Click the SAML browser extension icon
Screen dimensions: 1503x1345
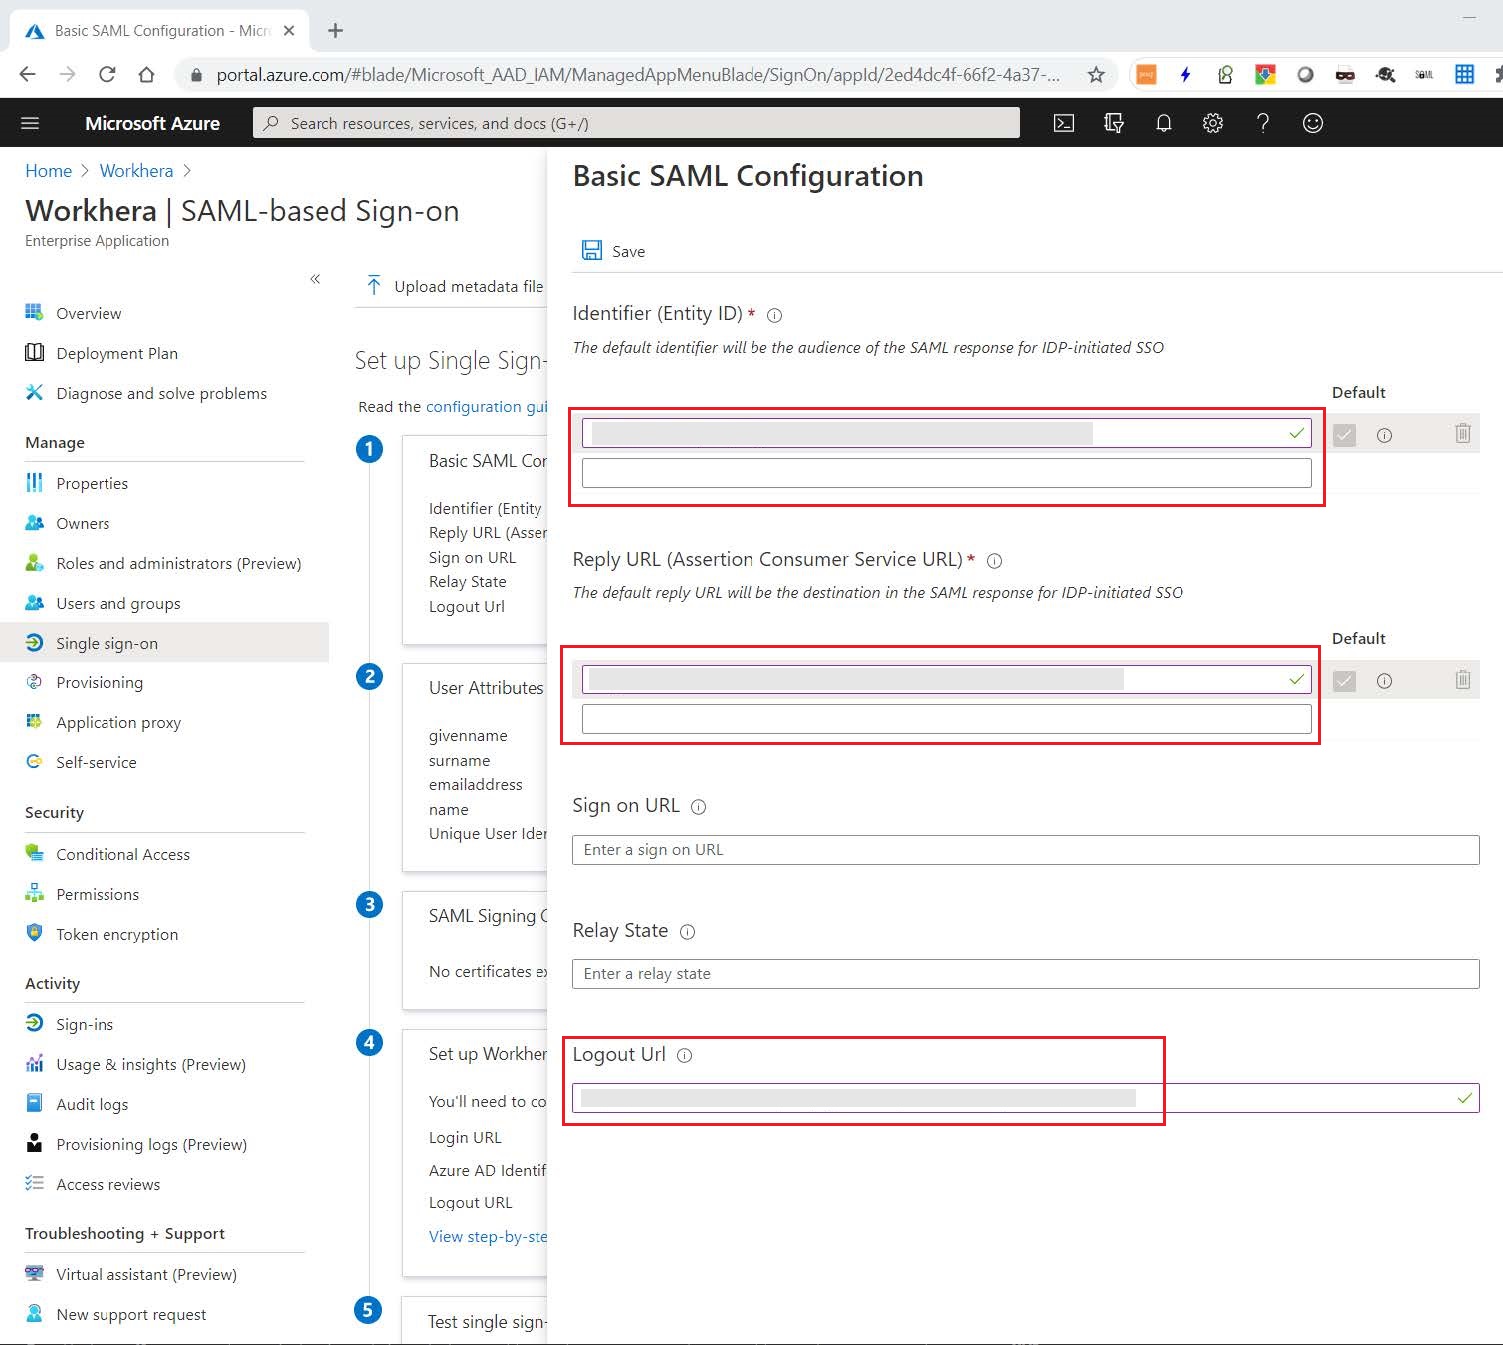click(x=1424, y=74)
